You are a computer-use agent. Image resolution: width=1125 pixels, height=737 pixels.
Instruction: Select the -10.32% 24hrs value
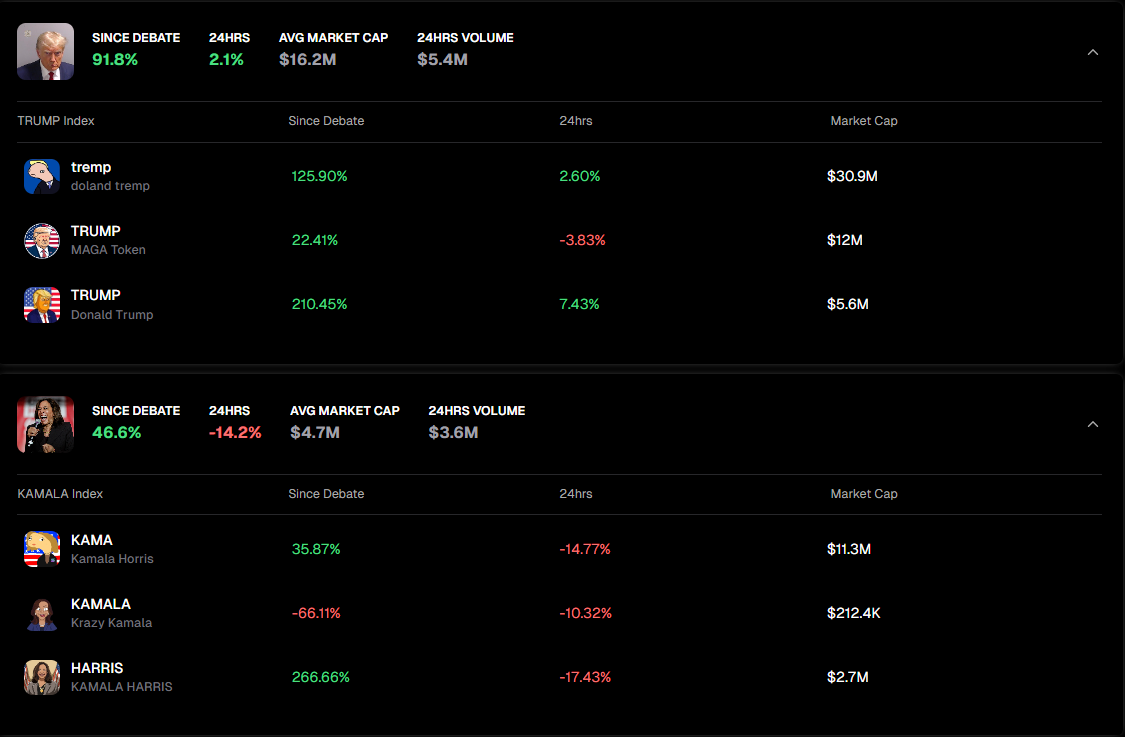pyautogui.click(x=585, y=614)
